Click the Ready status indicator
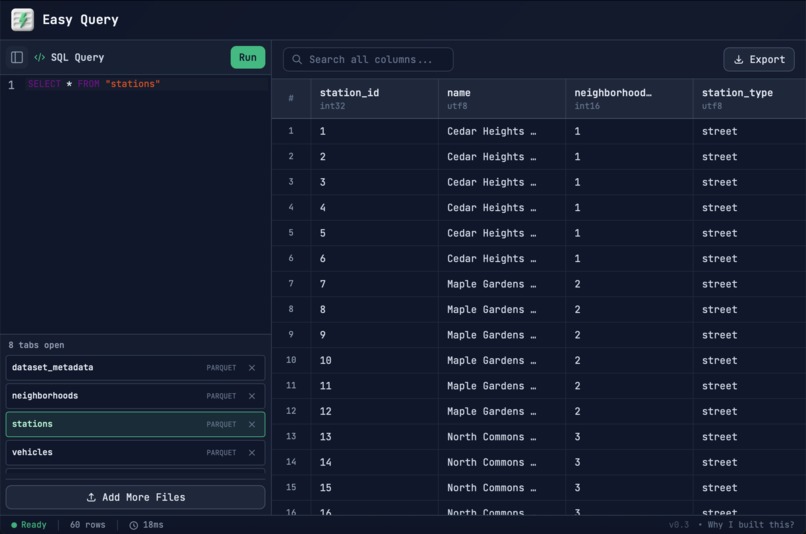Viewport: 806px width, 534px height. pyautogui.click(x=29, y=525)
